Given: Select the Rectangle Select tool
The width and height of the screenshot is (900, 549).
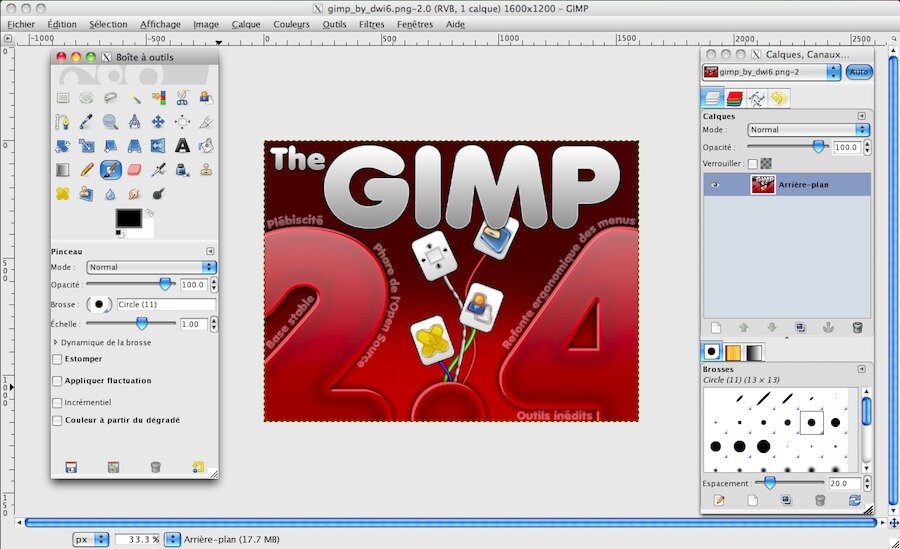Looking at the screenshot, I should point(63,98).
